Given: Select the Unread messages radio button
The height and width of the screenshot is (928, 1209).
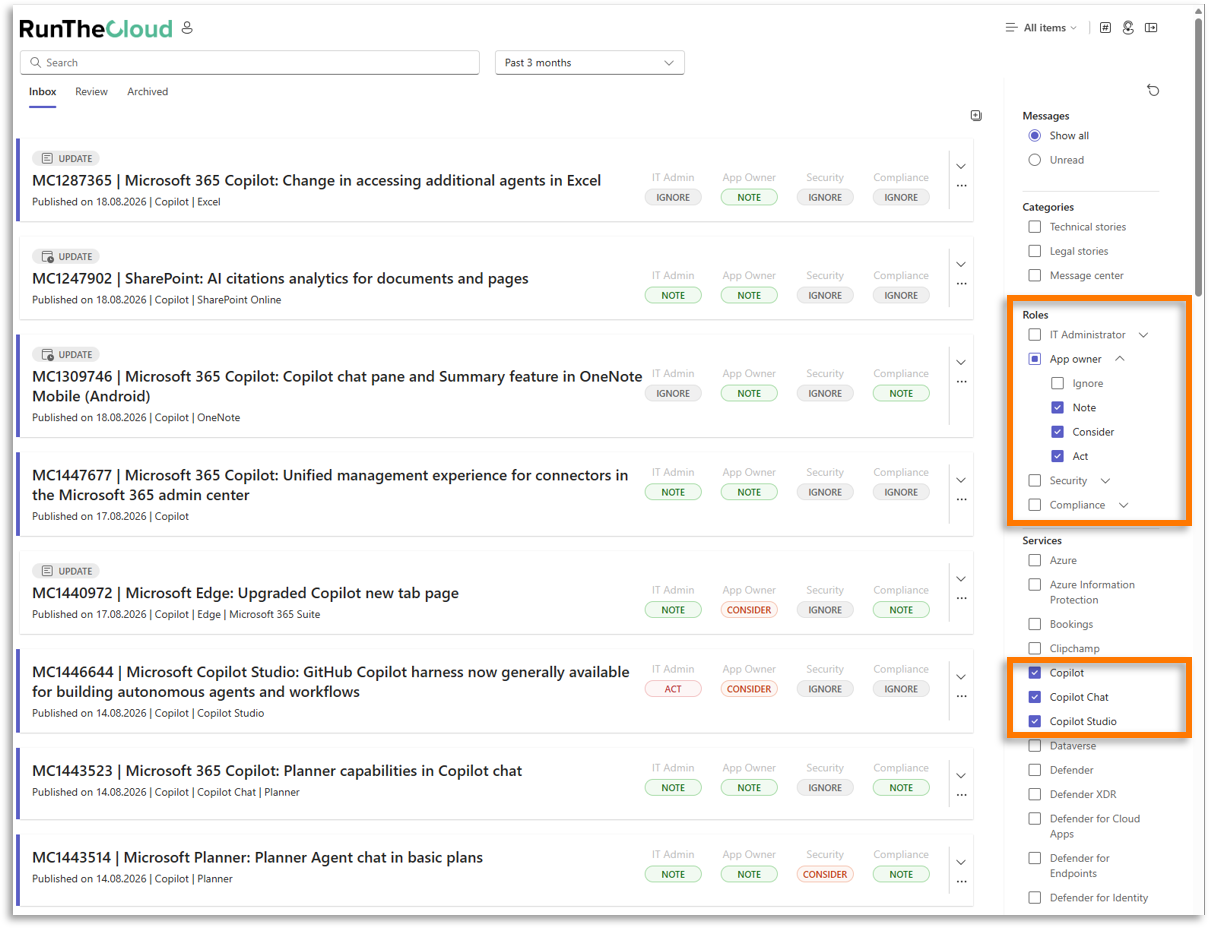Looking at the screenshot, I should [1035, 160].
